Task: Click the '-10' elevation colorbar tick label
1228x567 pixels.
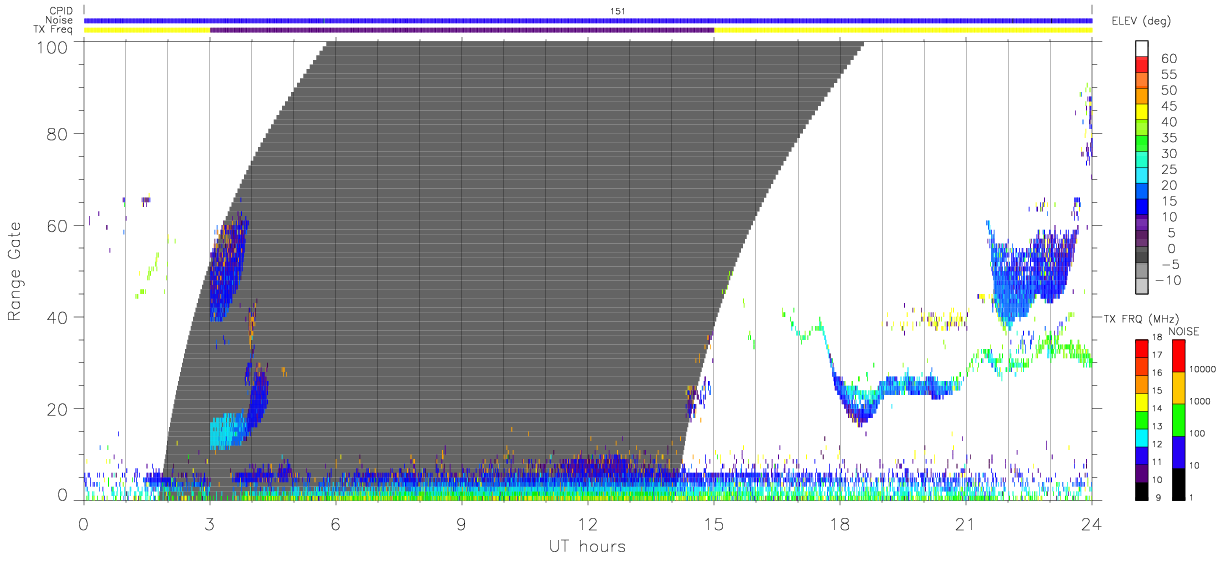Action: pyautogui.click(x=1167, y=280)
